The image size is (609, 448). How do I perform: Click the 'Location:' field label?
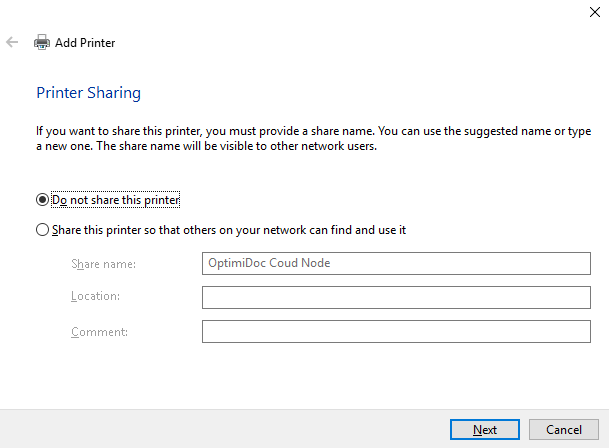96,296
